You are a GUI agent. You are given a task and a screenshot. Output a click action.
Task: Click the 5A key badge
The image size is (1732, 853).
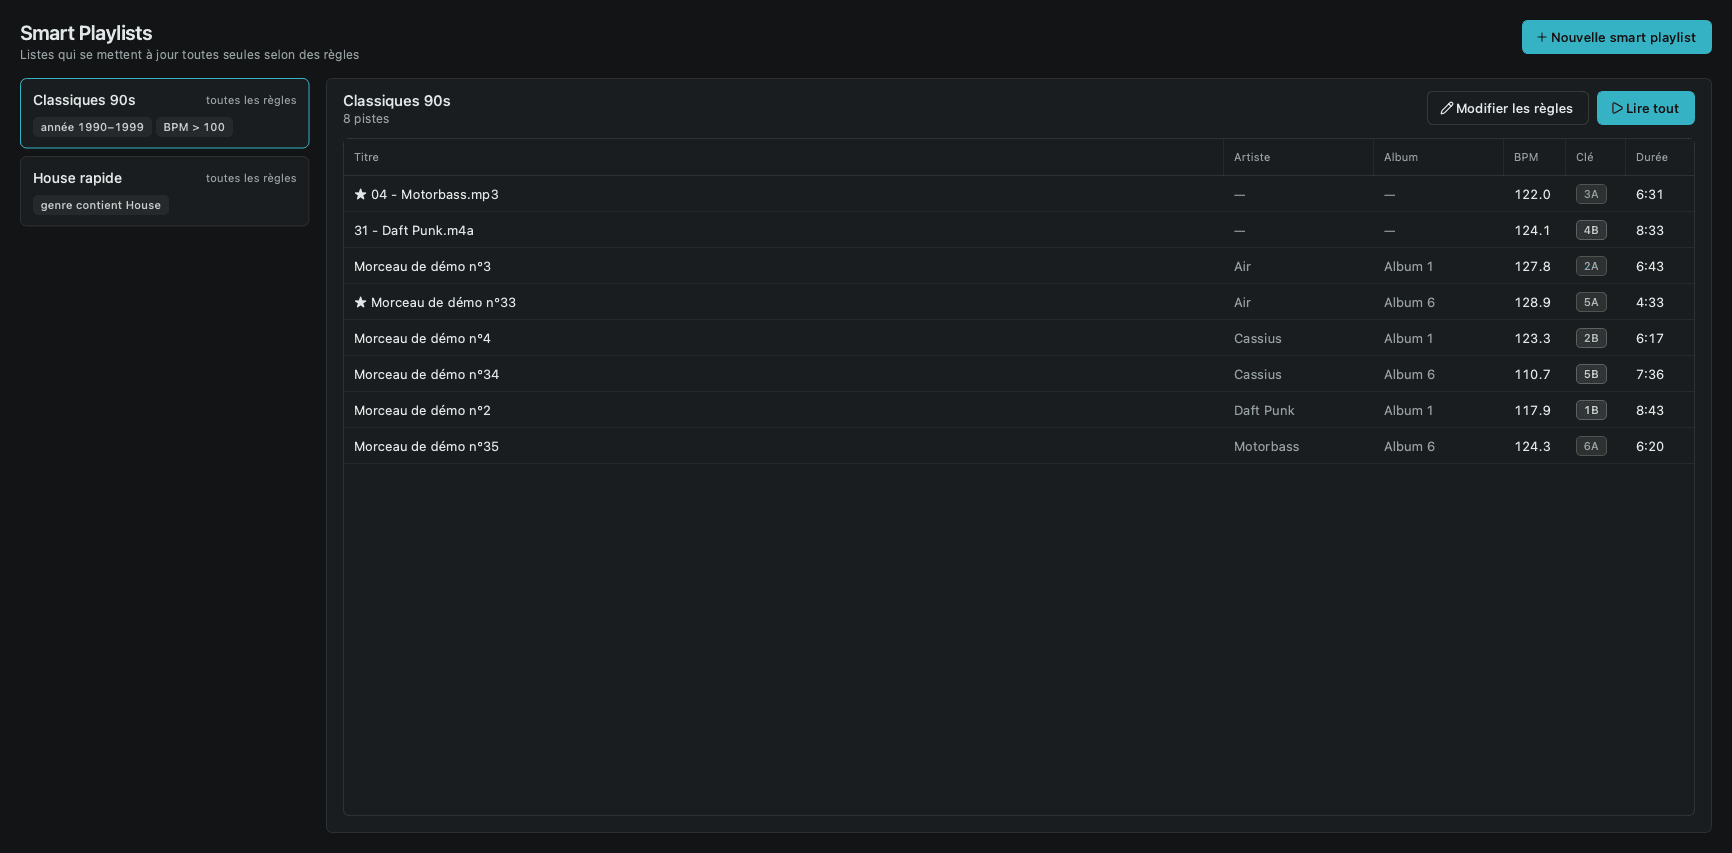(1591, 302)
